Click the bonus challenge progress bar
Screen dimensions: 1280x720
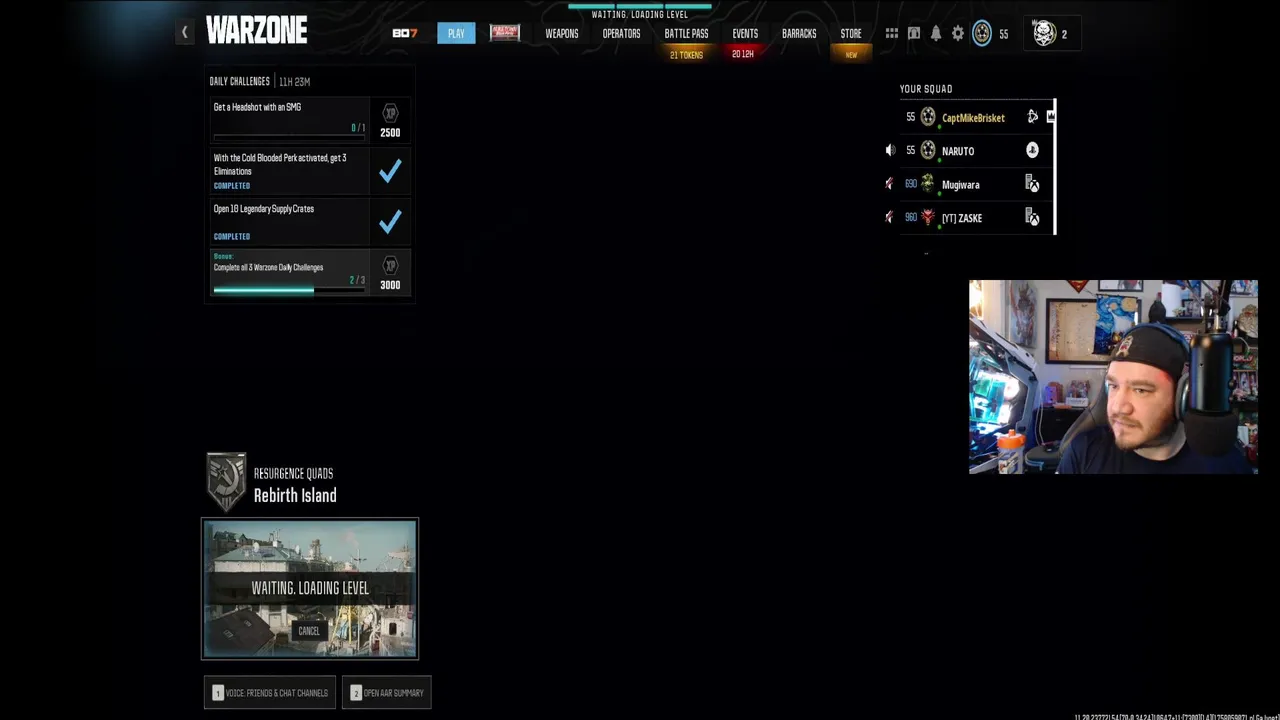tap(288, 290)
